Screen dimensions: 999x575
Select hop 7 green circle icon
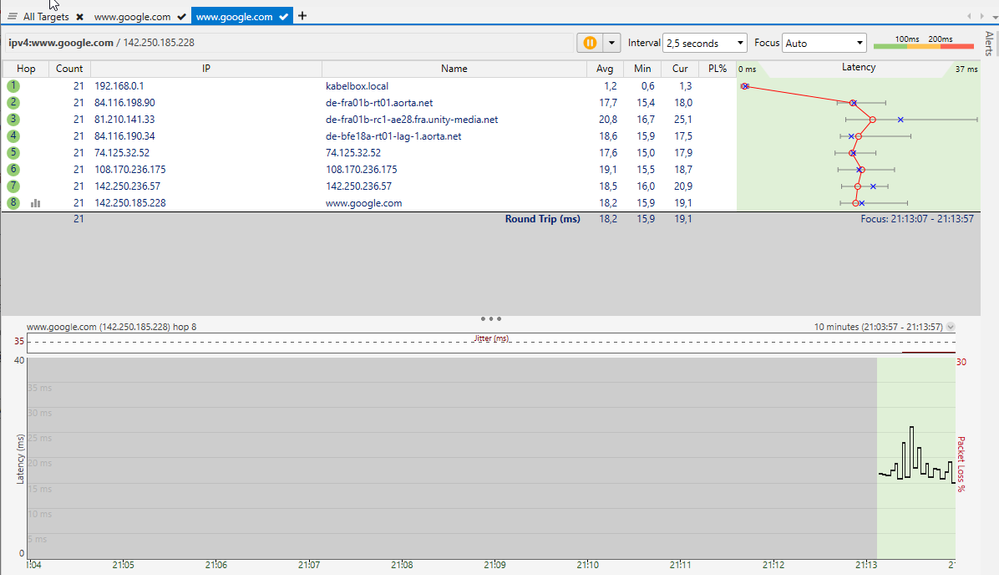pyautogui.click(x=13, y=186)
